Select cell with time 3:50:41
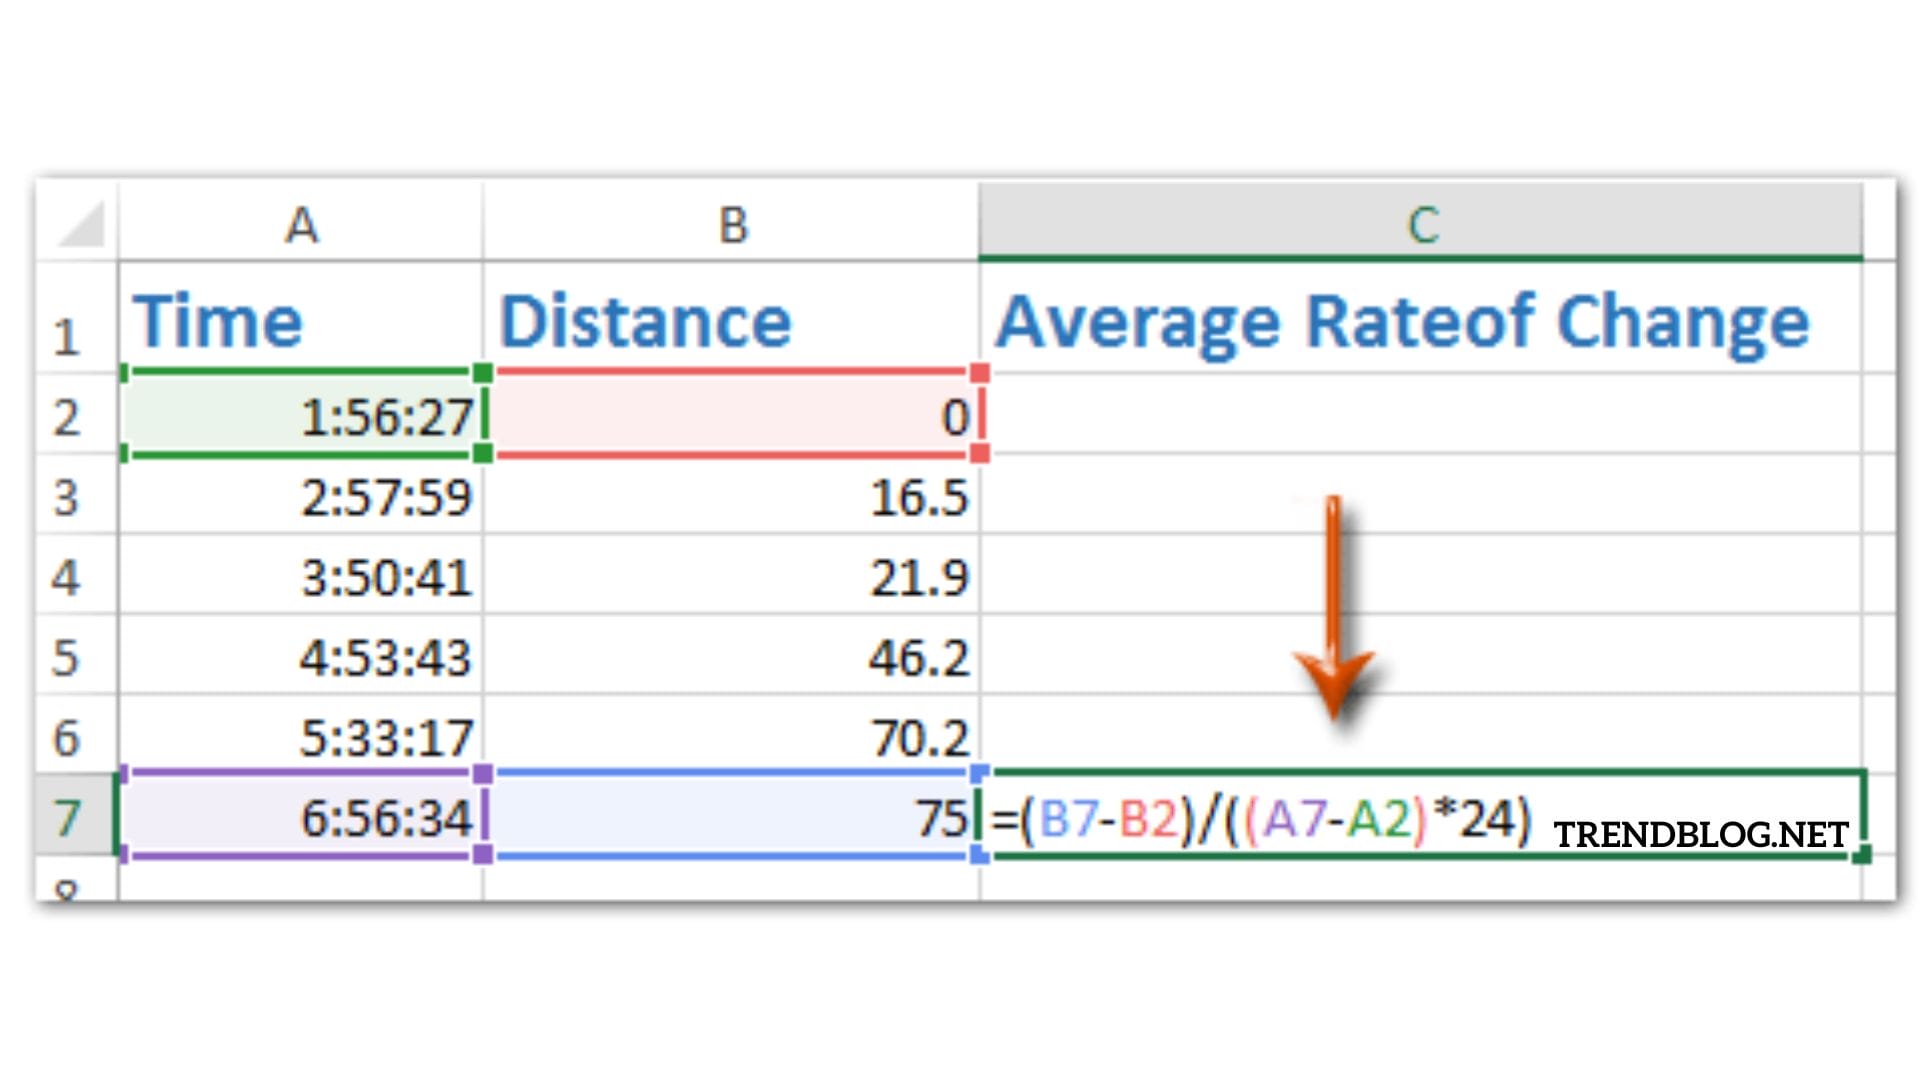 [386, 577]
